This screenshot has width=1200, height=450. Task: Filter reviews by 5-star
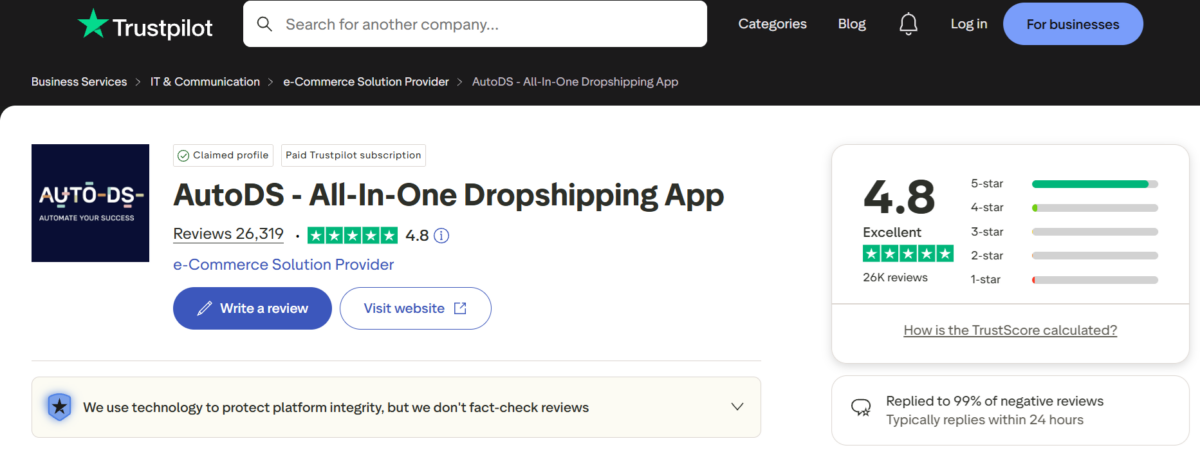click(x=1064, y=184)
